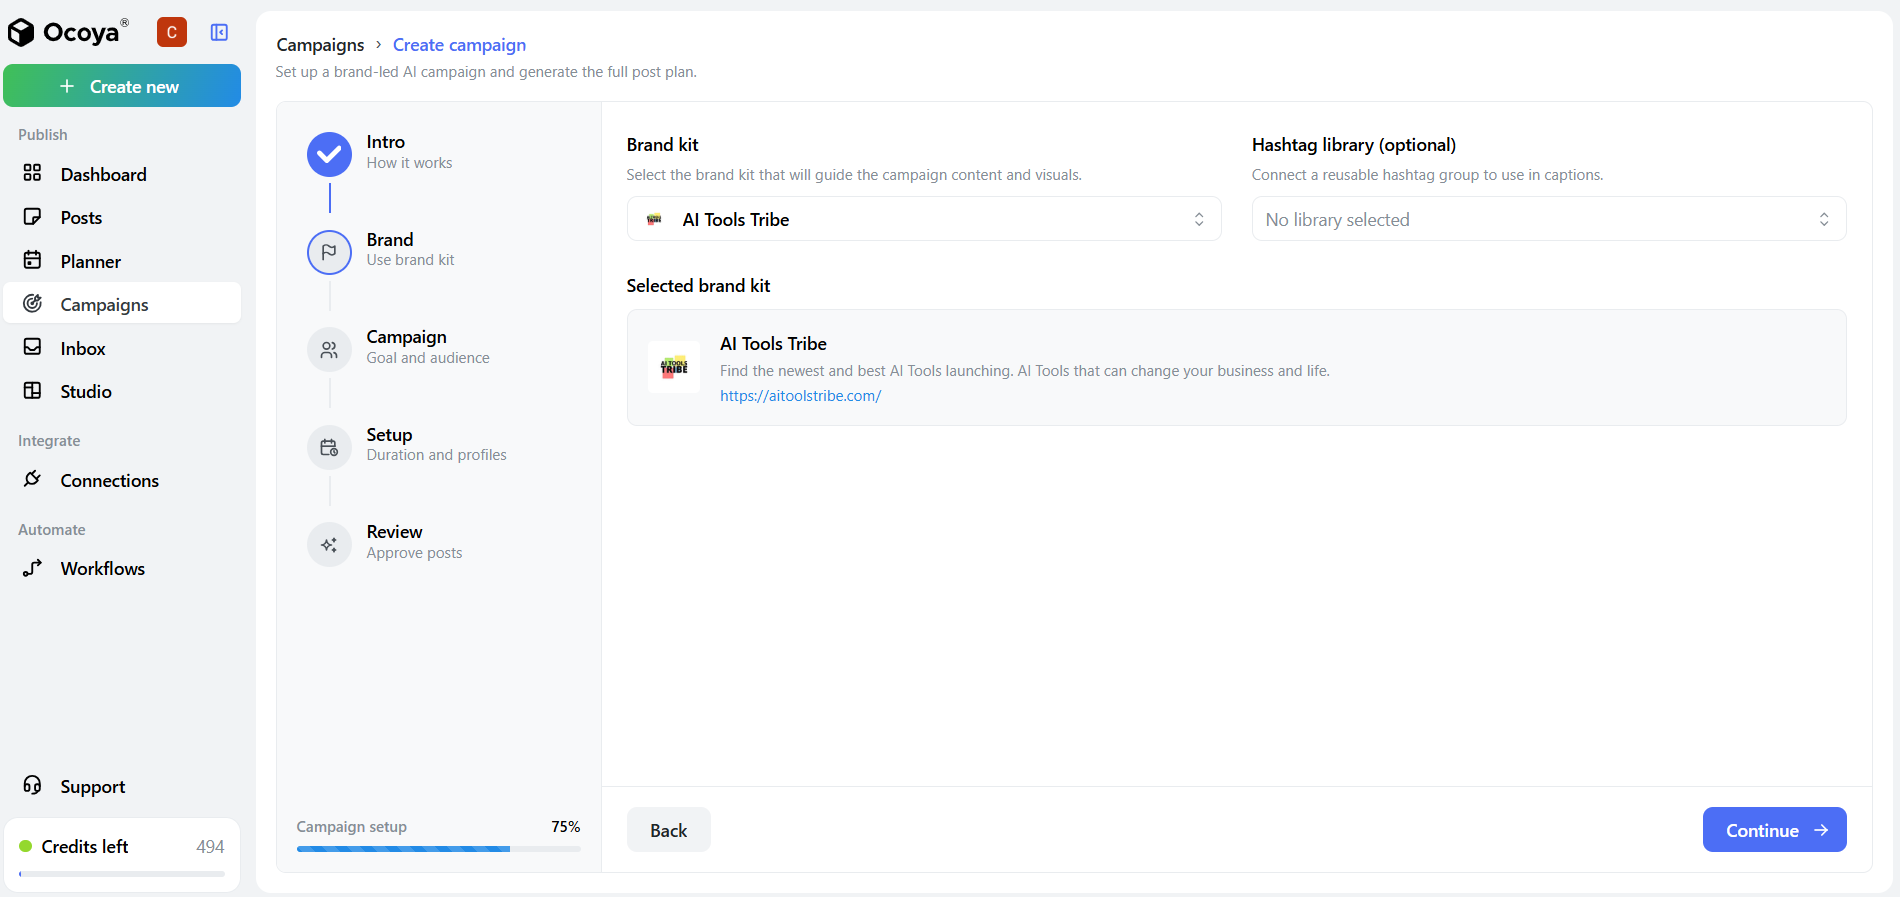Screen dimensions: 1900x897
Task: Click the Planner calendar icon
Action: (32, 260)
